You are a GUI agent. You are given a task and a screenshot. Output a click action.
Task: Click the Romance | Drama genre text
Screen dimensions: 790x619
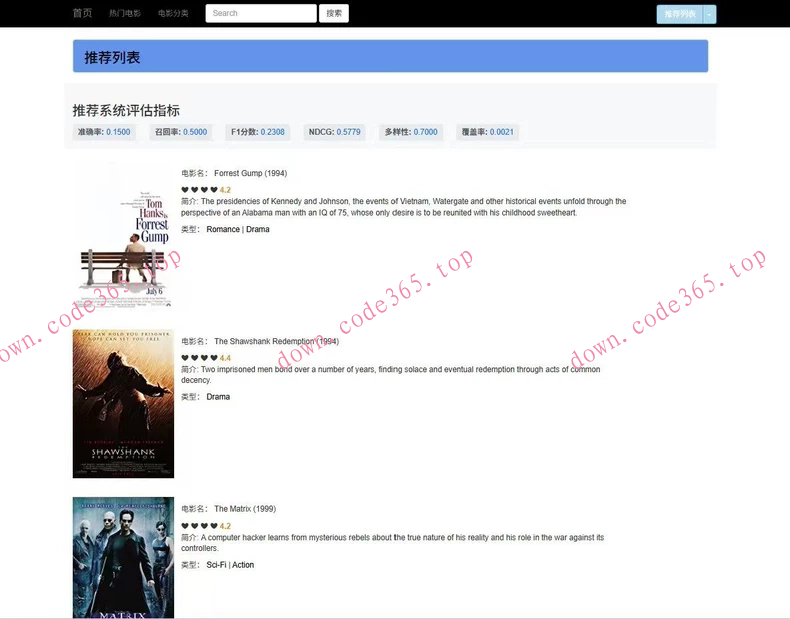point(238,229)
